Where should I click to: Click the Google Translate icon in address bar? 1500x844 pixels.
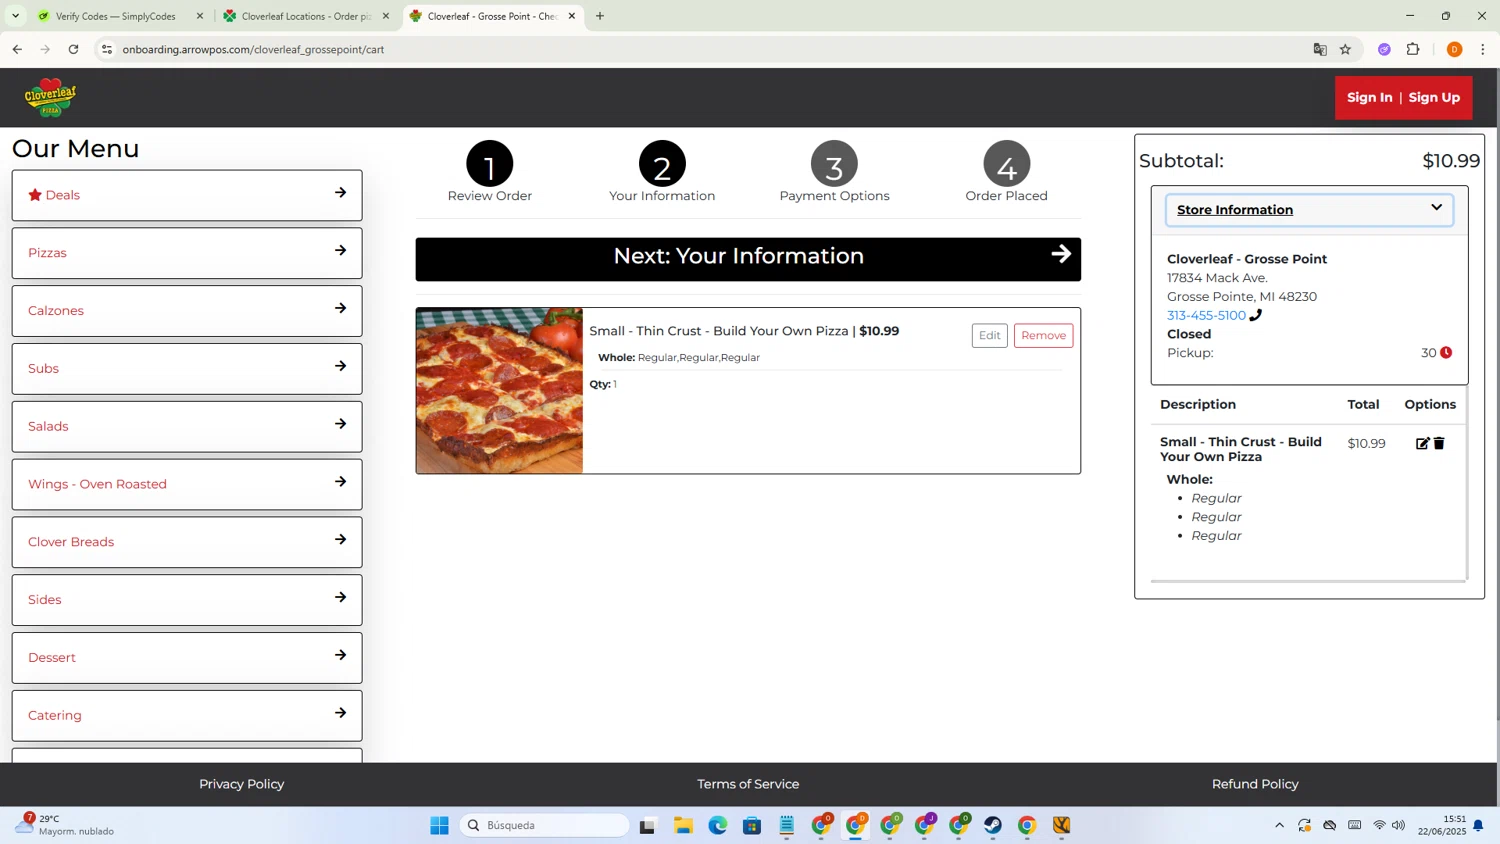click(x=1320, y=49)
